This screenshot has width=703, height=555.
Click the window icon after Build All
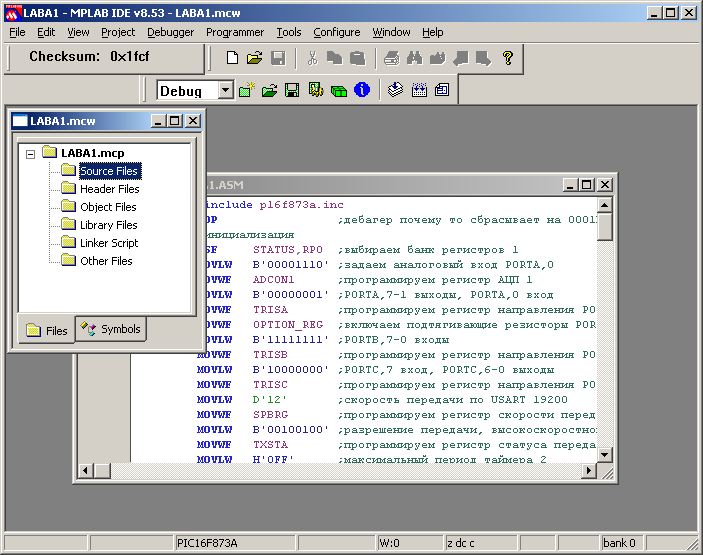[x=442, y=90]
